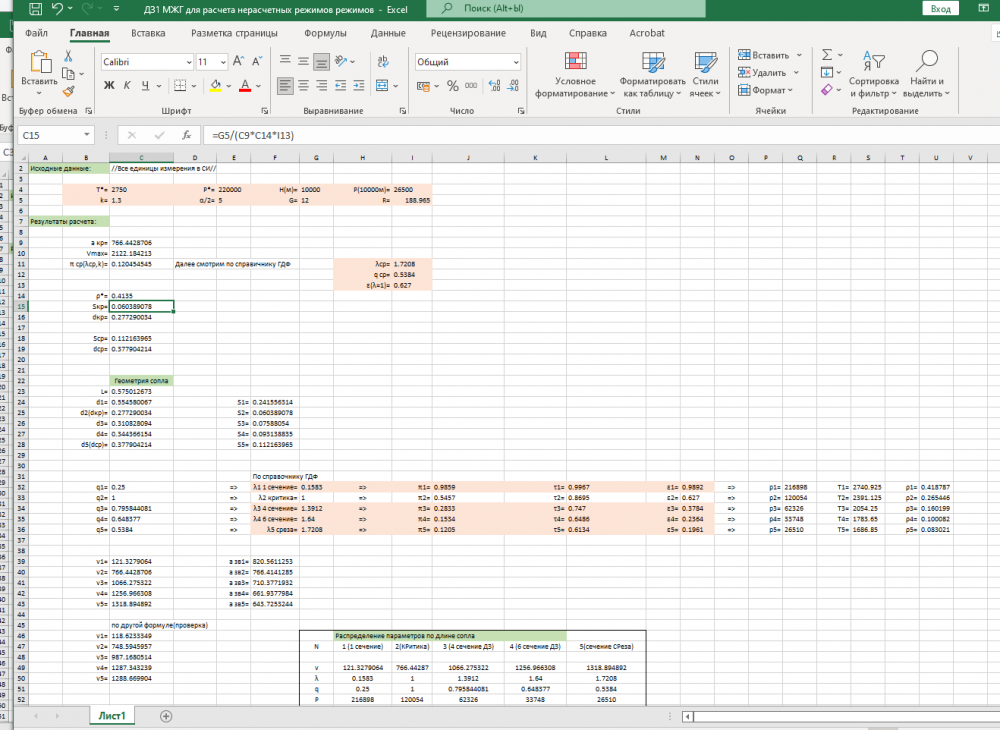The image size is (1000, 730).
Task: Toggle left text alignment
Action: (x=286, y=85)
